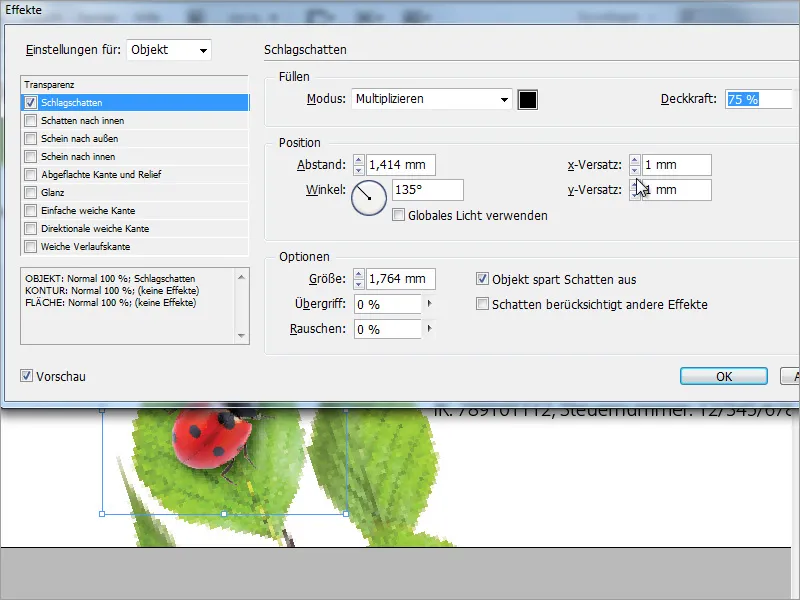Click the Abstand value field
The height and width of the screenshot is (600, 800).
coord(401,165)
